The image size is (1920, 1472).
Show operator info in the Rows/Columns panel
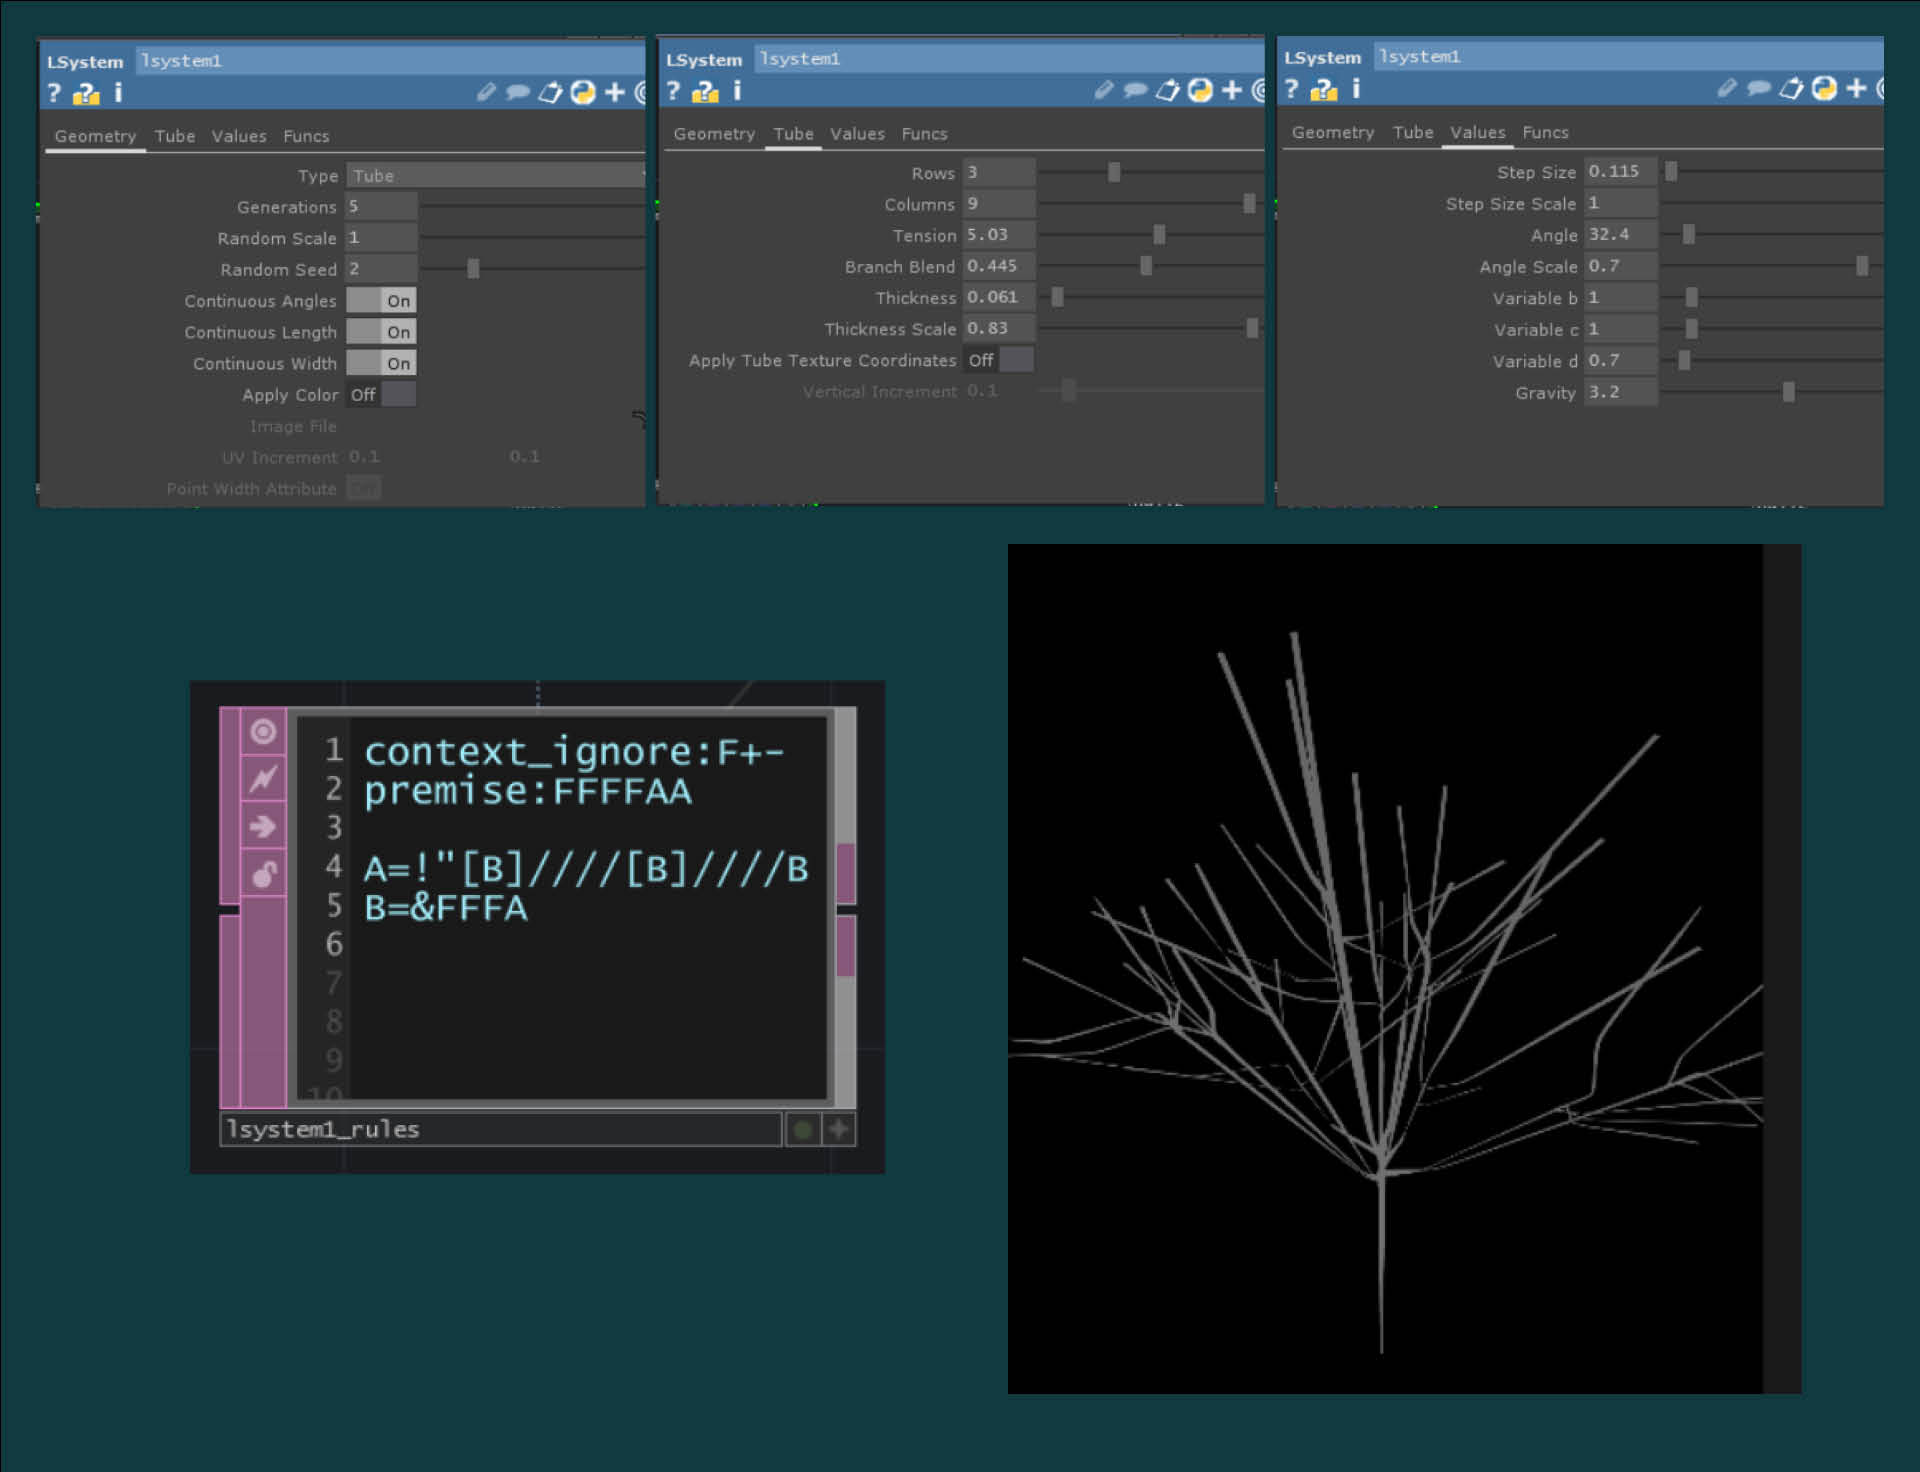click(737, 91)
